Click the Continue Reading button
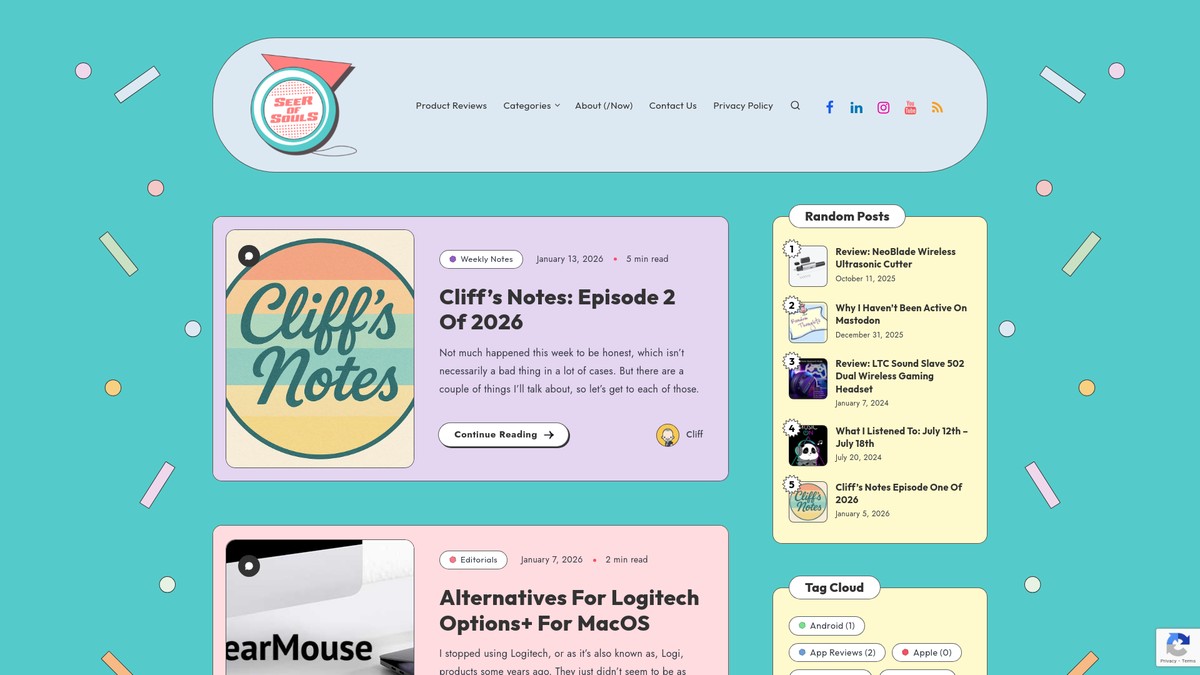Viewport: 1200px width, 675px height. pyautogui.click(x=504, y=434)
